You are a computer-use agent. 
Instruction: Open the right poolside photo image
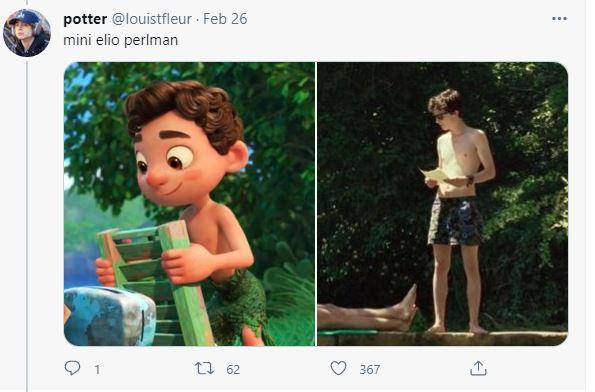pos(442,204)
